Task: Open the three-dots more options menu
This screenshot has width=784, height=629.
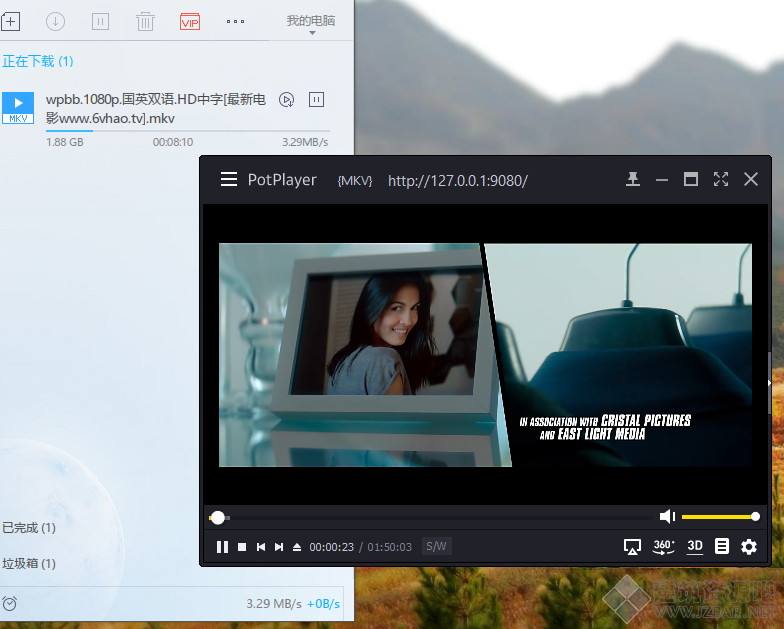Action: pos(235,22)
